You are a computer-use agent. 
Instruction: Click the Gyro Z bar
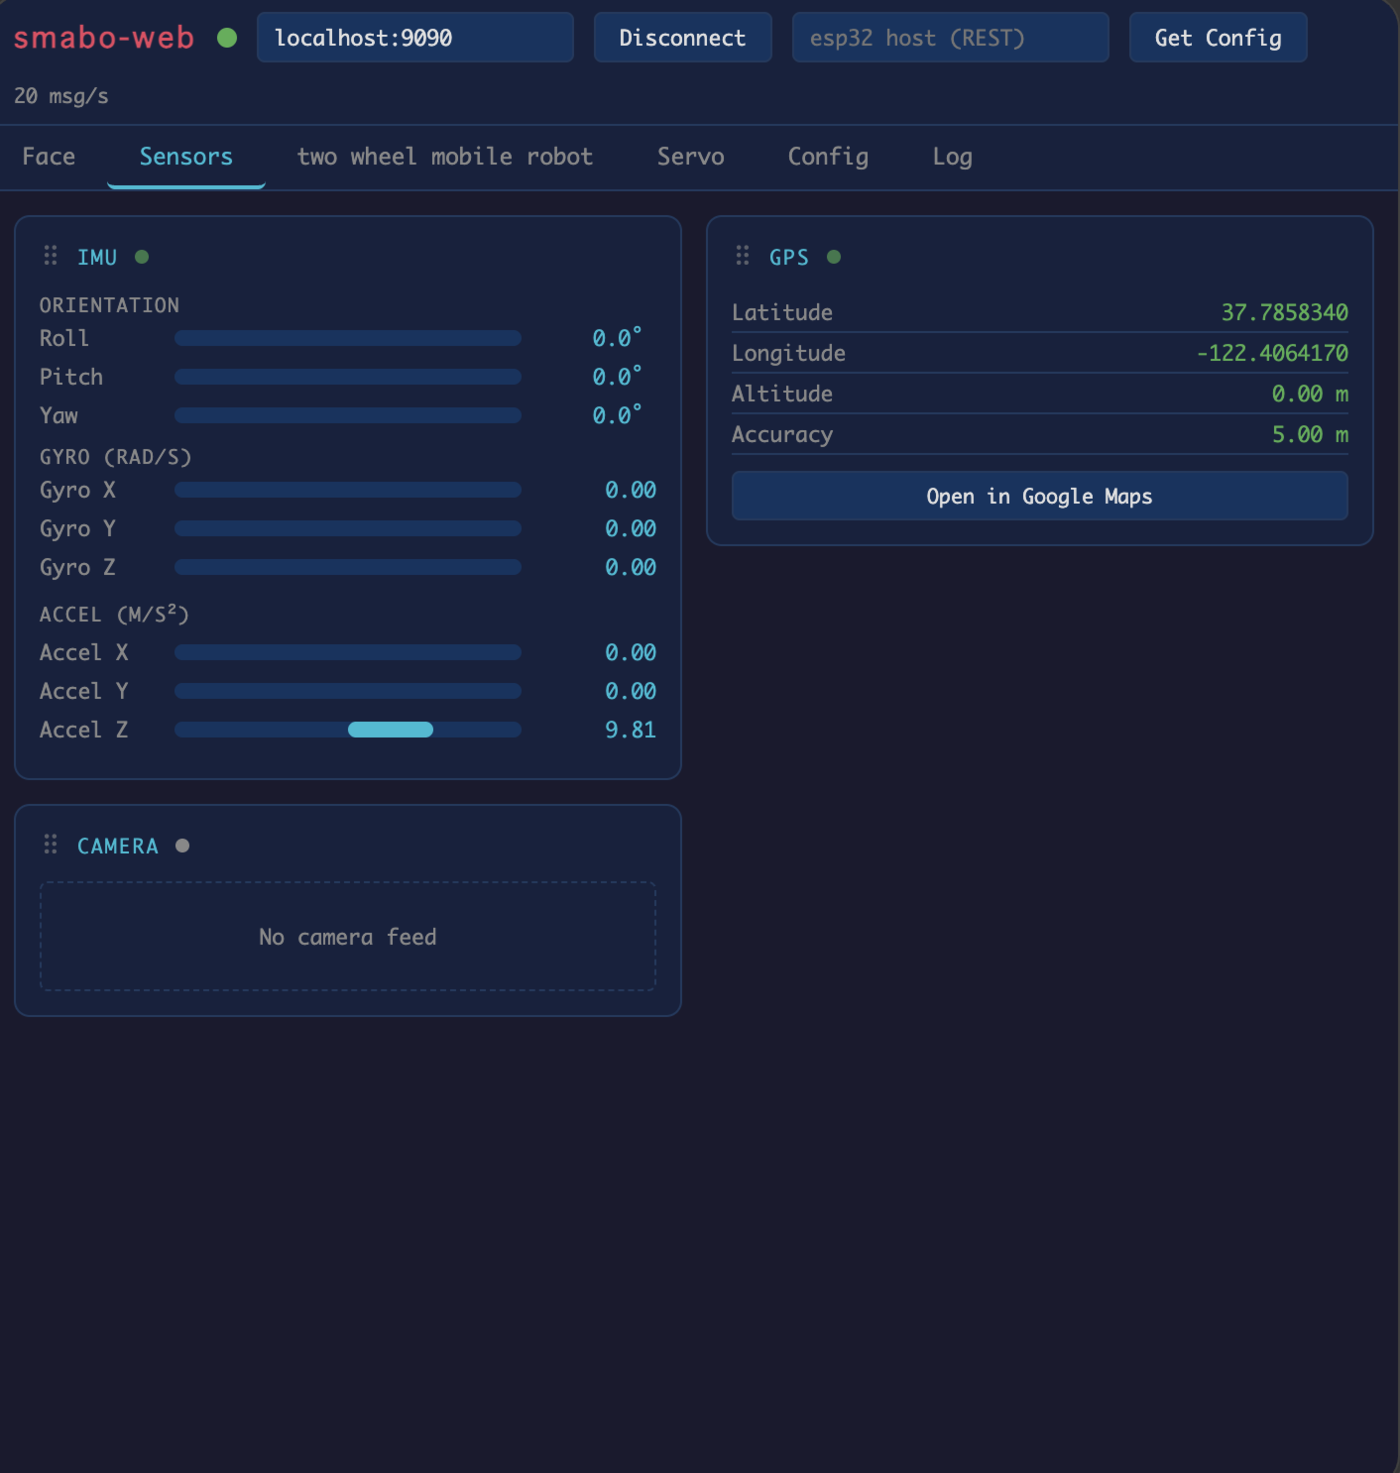[348, 567]
